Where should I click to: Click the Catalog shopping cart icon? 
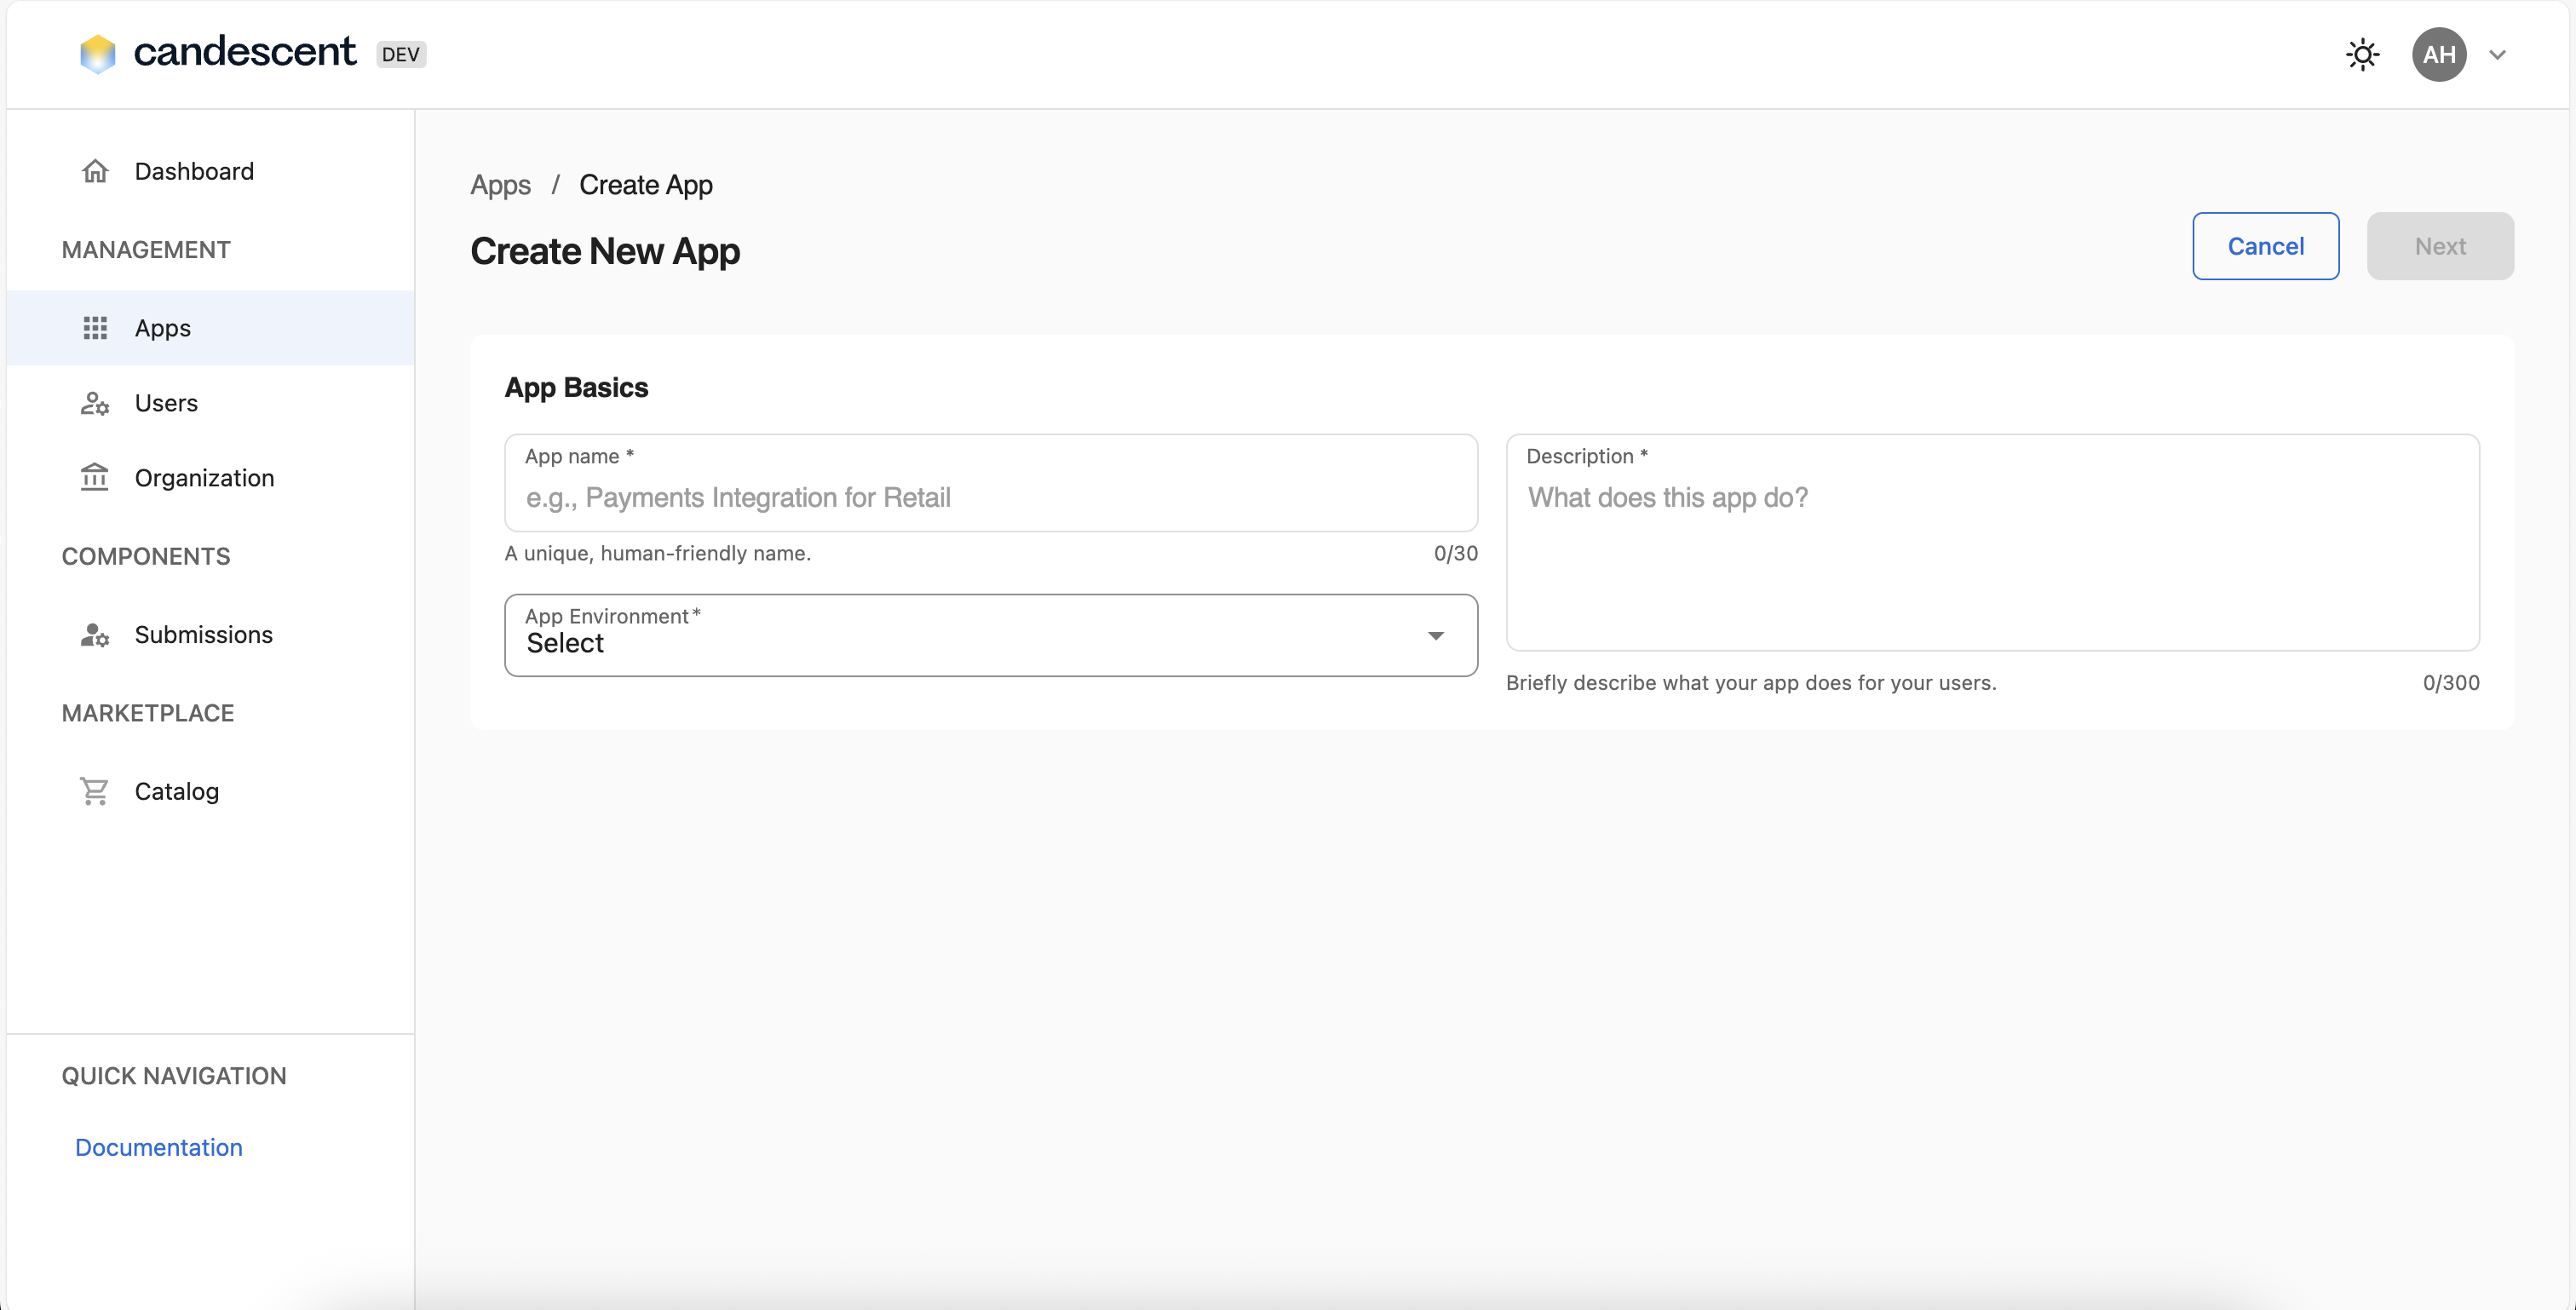pyautogui.click(x=95, y=791)
